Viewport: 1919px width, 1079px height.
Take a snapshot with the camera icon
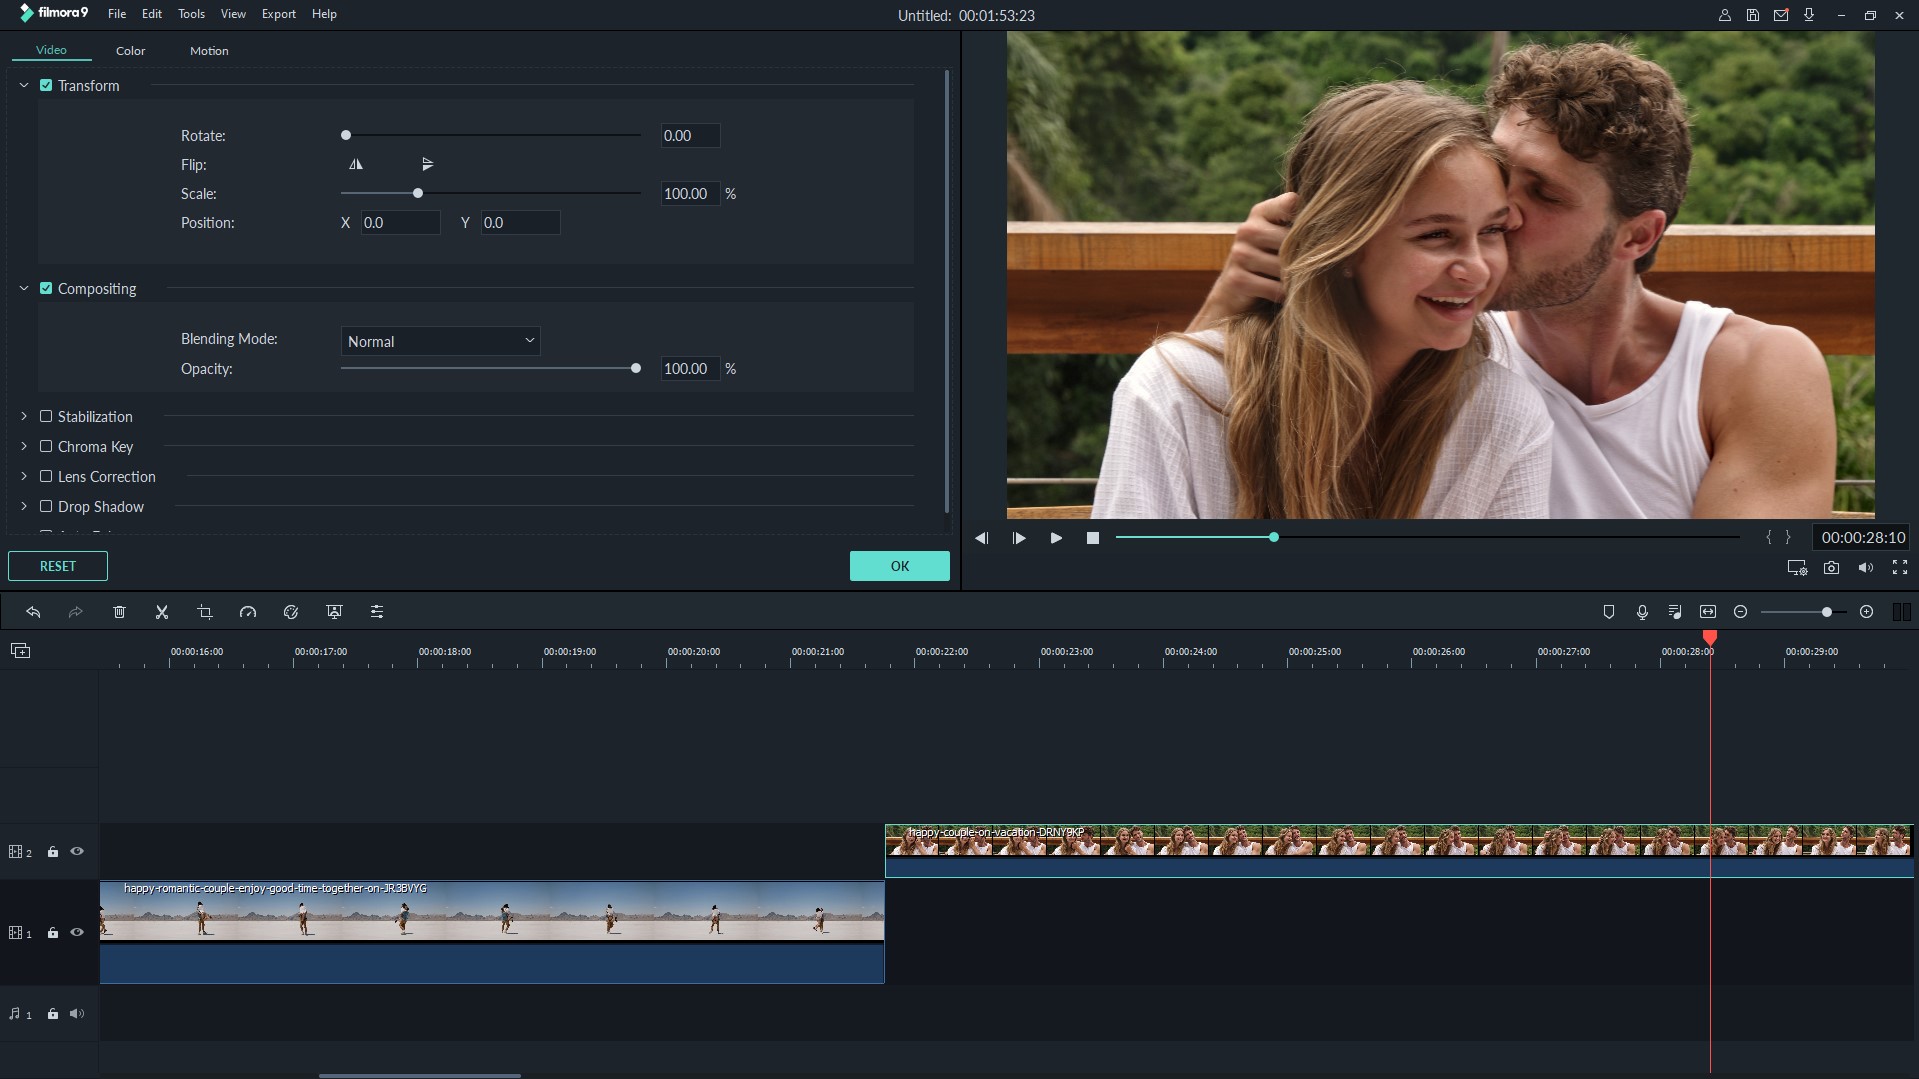point(1831,568)
